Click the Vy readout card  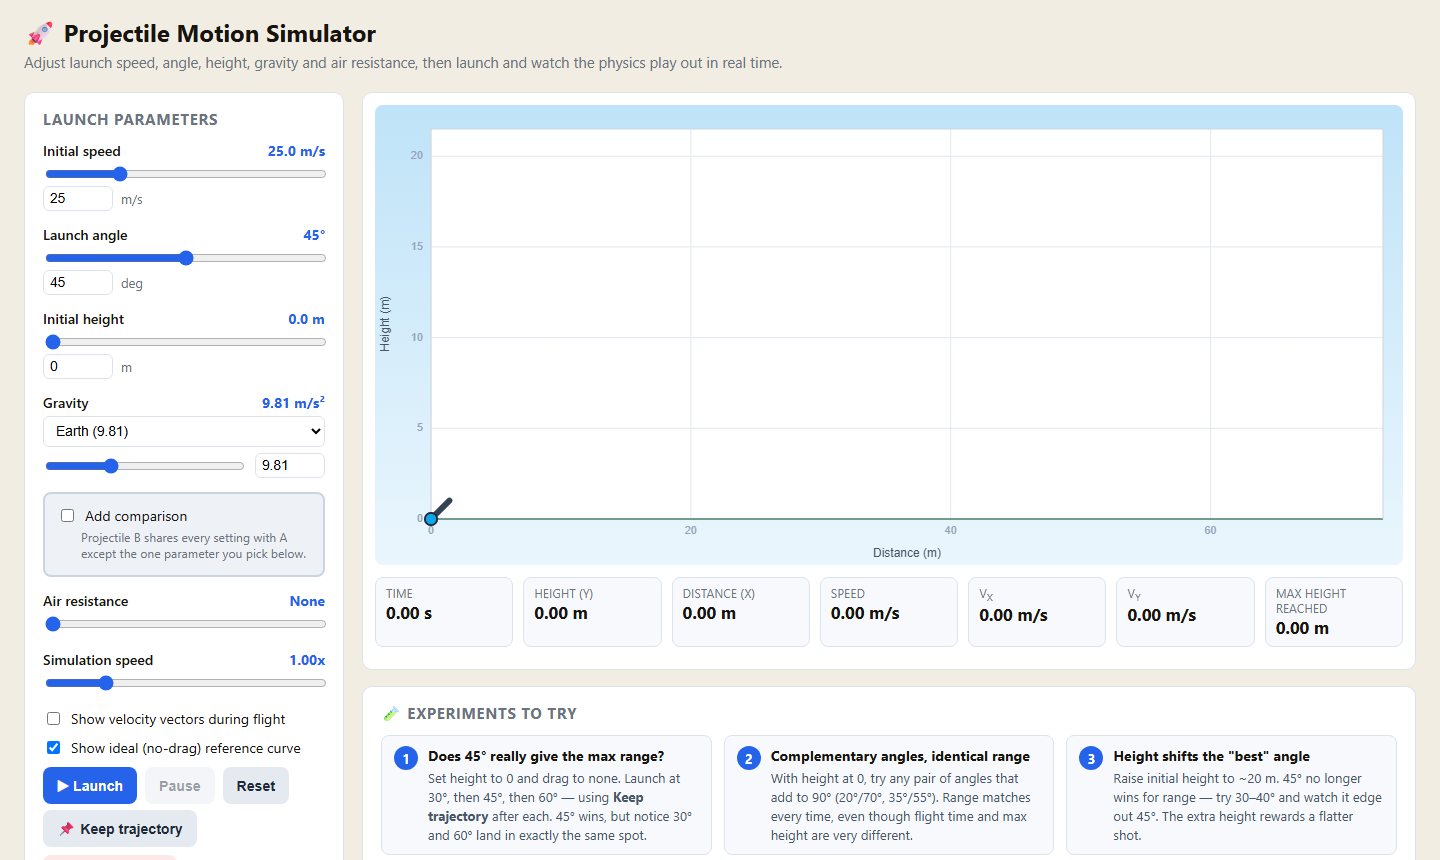tap(1185, 612)
